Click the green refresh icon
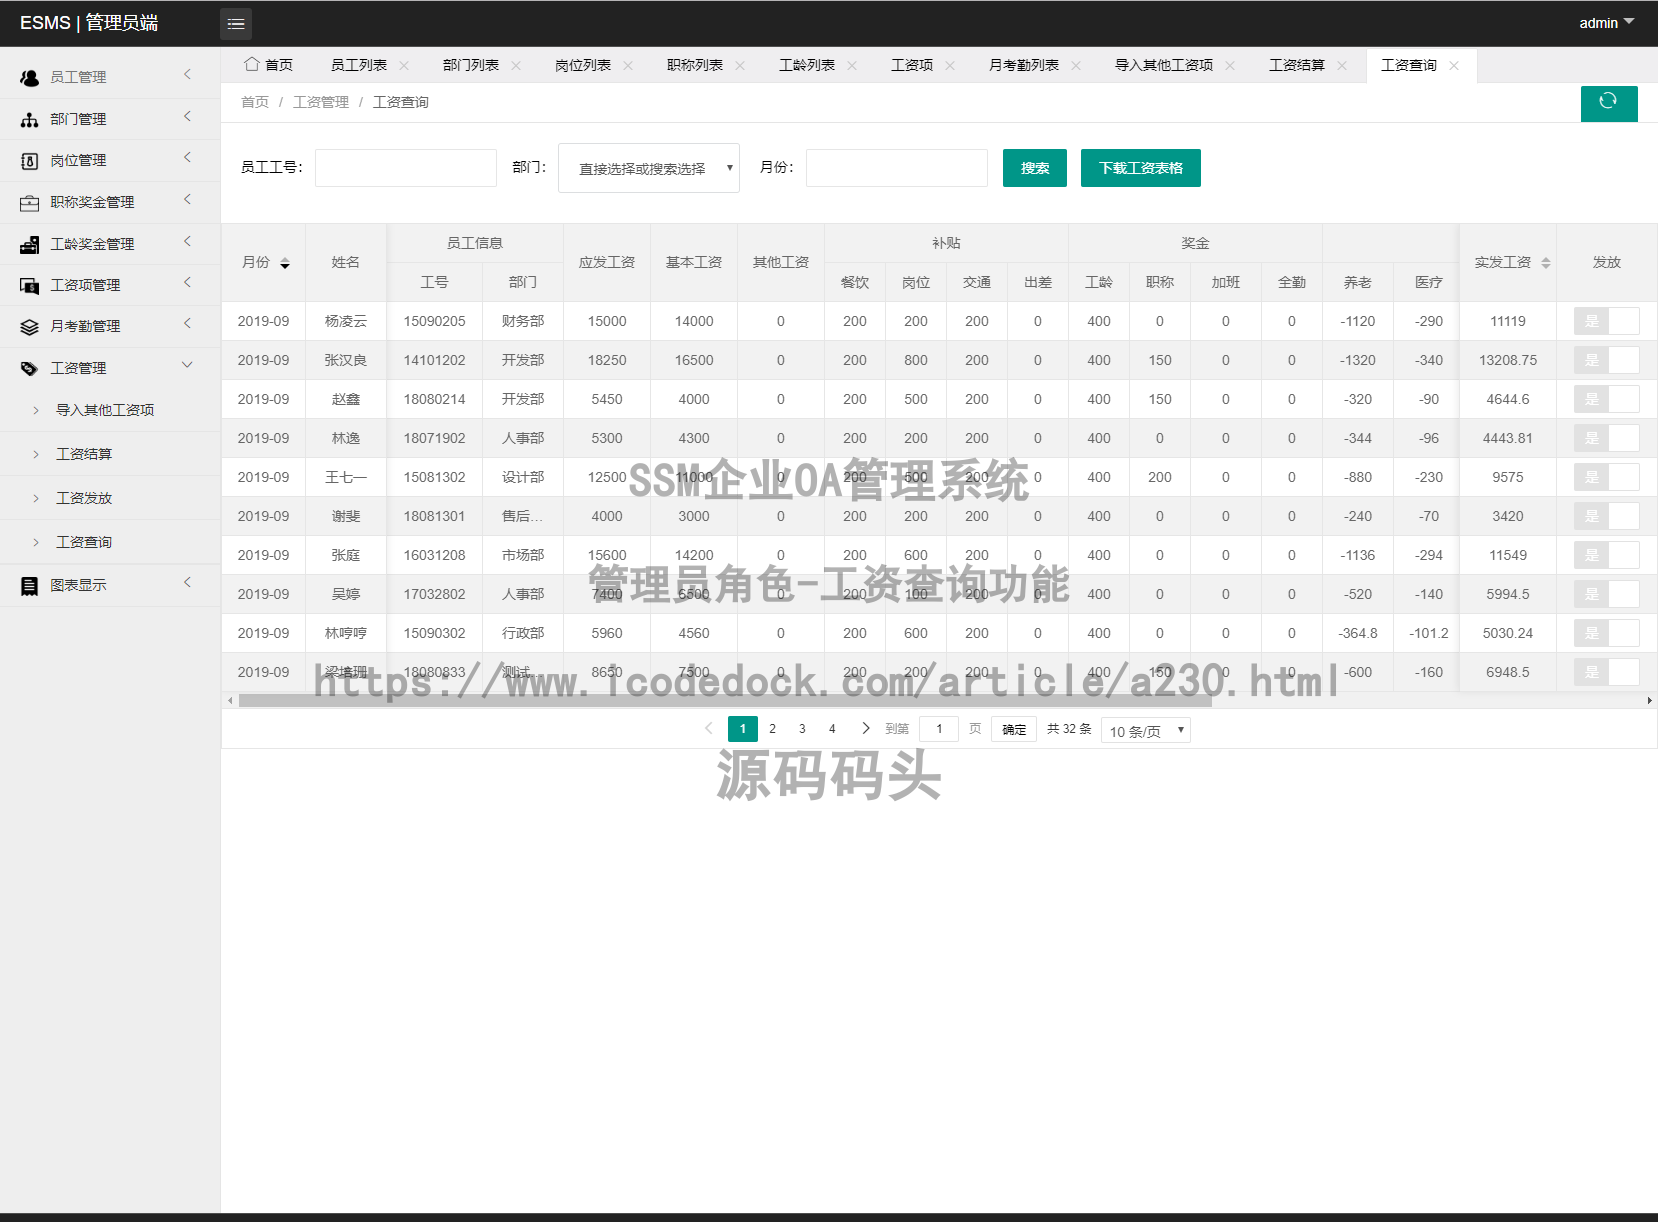This screenshot has height=1222, width=1658. coord(1608,103)
